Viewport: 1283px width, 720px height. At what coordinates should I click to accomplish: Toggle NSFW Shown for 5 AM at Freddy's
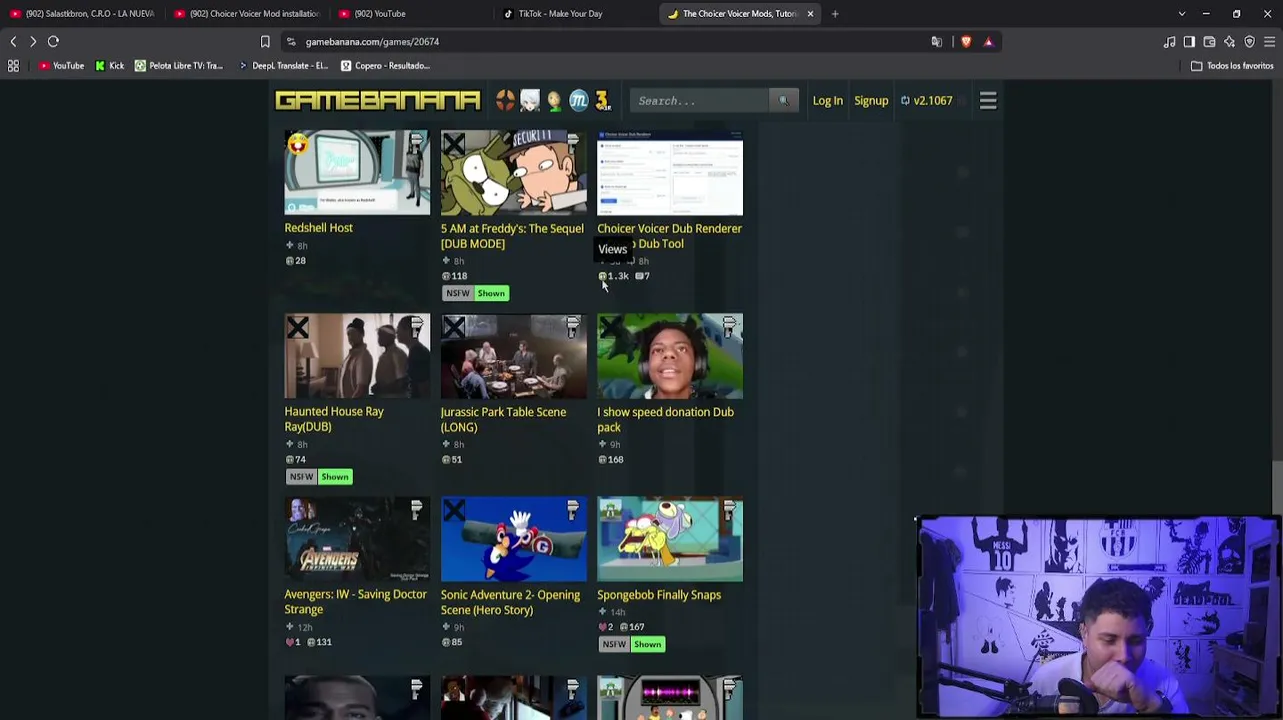click(x=476, y=293)
